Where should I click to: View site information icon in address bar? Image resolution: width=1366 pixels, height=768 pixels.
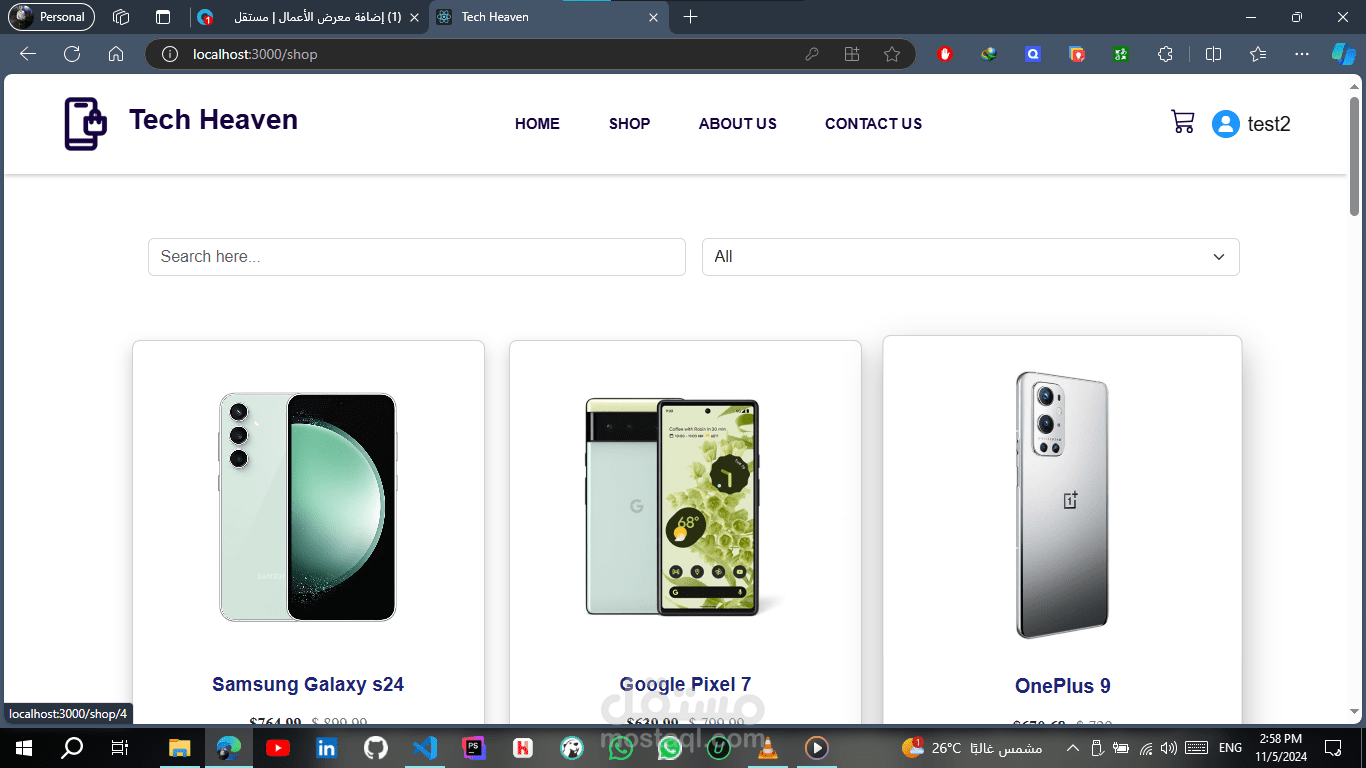(x=170, y=54)
